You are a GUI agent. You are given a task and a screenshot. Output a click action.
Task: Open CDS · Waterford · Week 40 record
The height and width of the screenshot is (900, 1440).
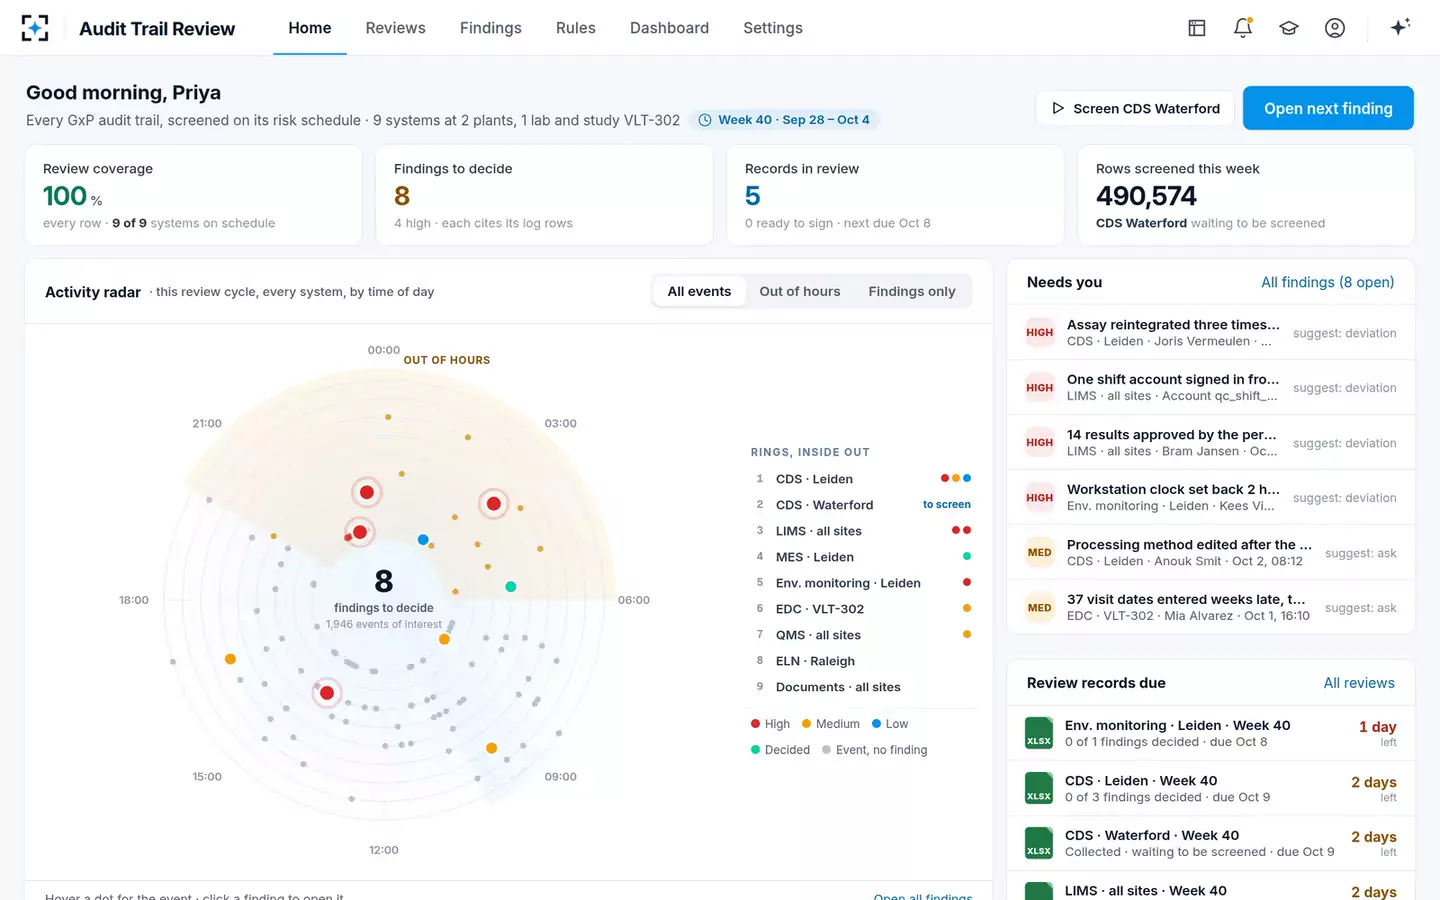[x=1210, y=843]
